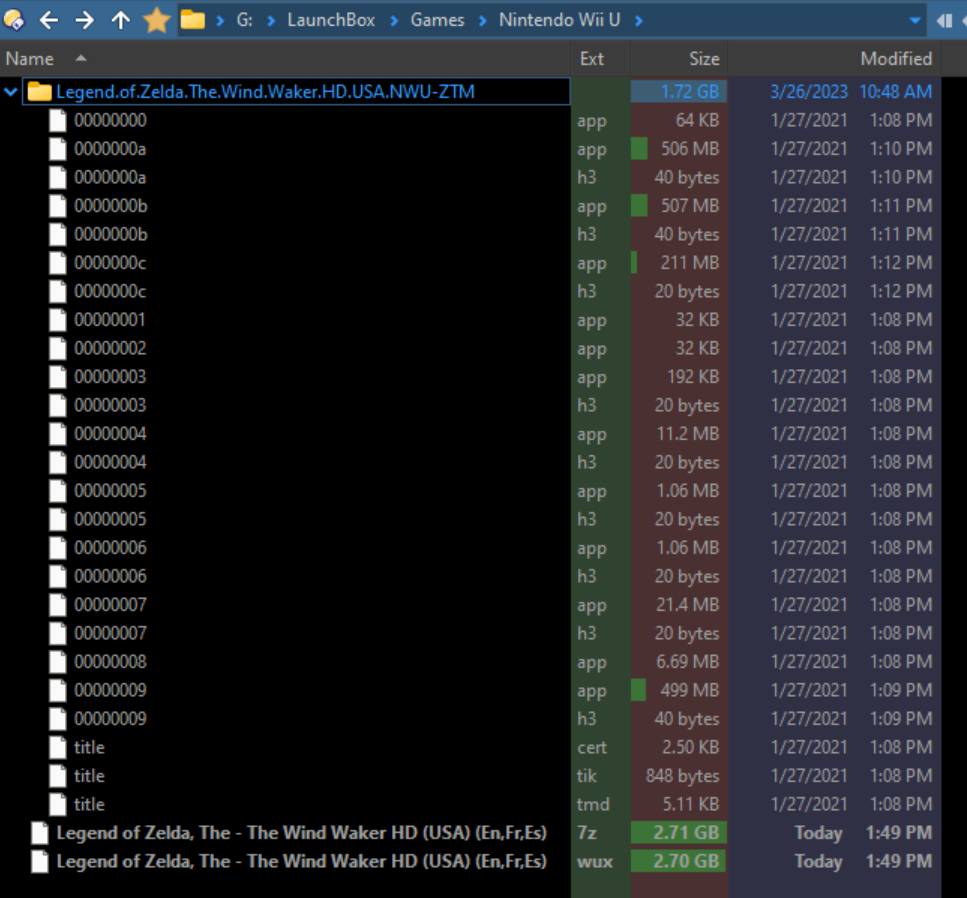Select file 00000002
The width and height of the screenshot is (967, 898).
[110, 348]
